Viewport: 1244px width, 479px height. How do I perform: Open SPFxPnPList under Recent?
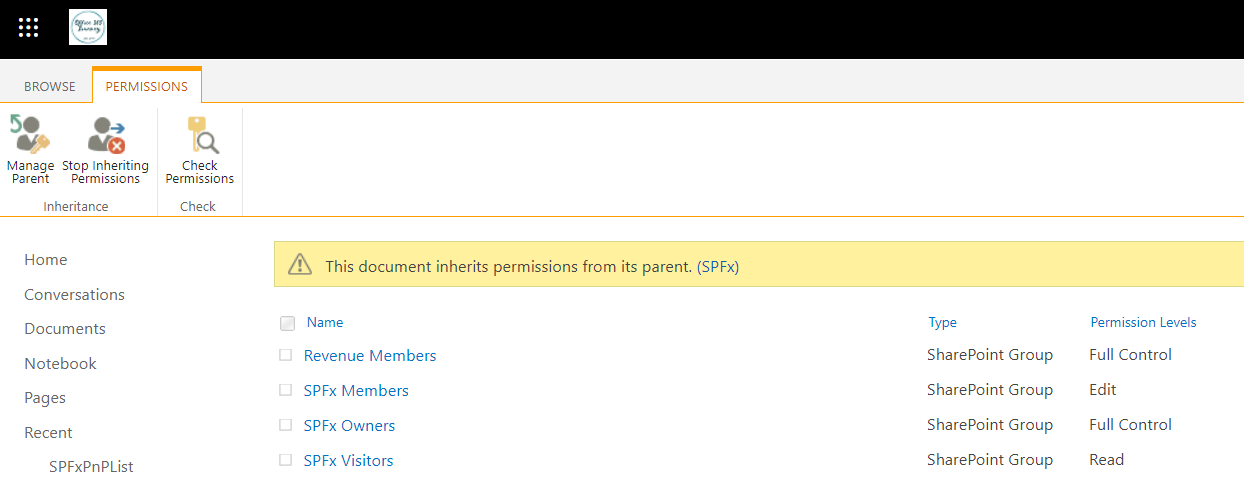(91, 467)
